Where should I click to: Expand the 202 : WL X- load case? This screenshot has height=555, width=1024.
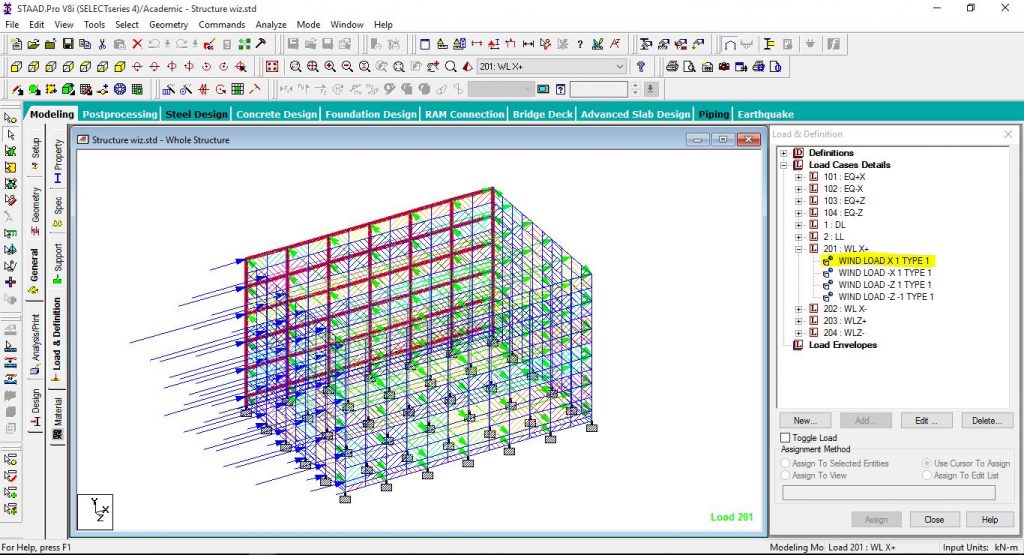tap(799, 309)
